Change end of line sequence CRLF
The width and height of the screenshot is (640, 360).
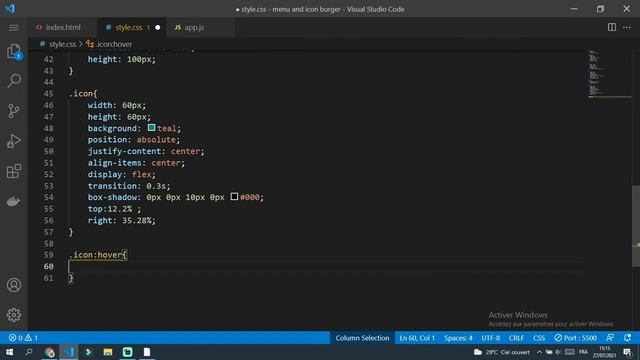click(x=516, y=338)
